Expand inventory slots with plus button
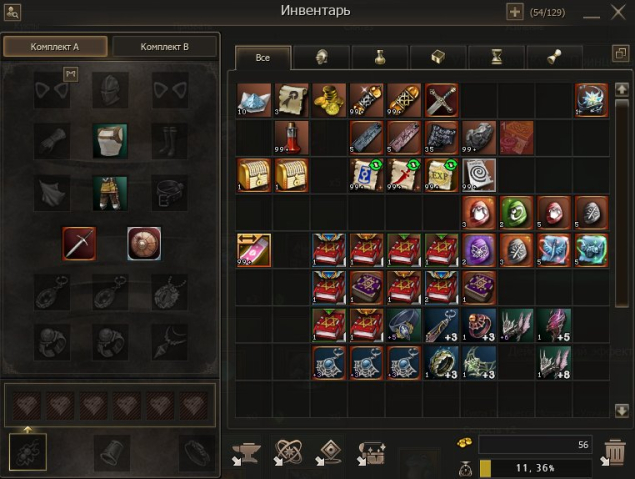This screenshot has width=635, height=479. [x=515, y=12]
